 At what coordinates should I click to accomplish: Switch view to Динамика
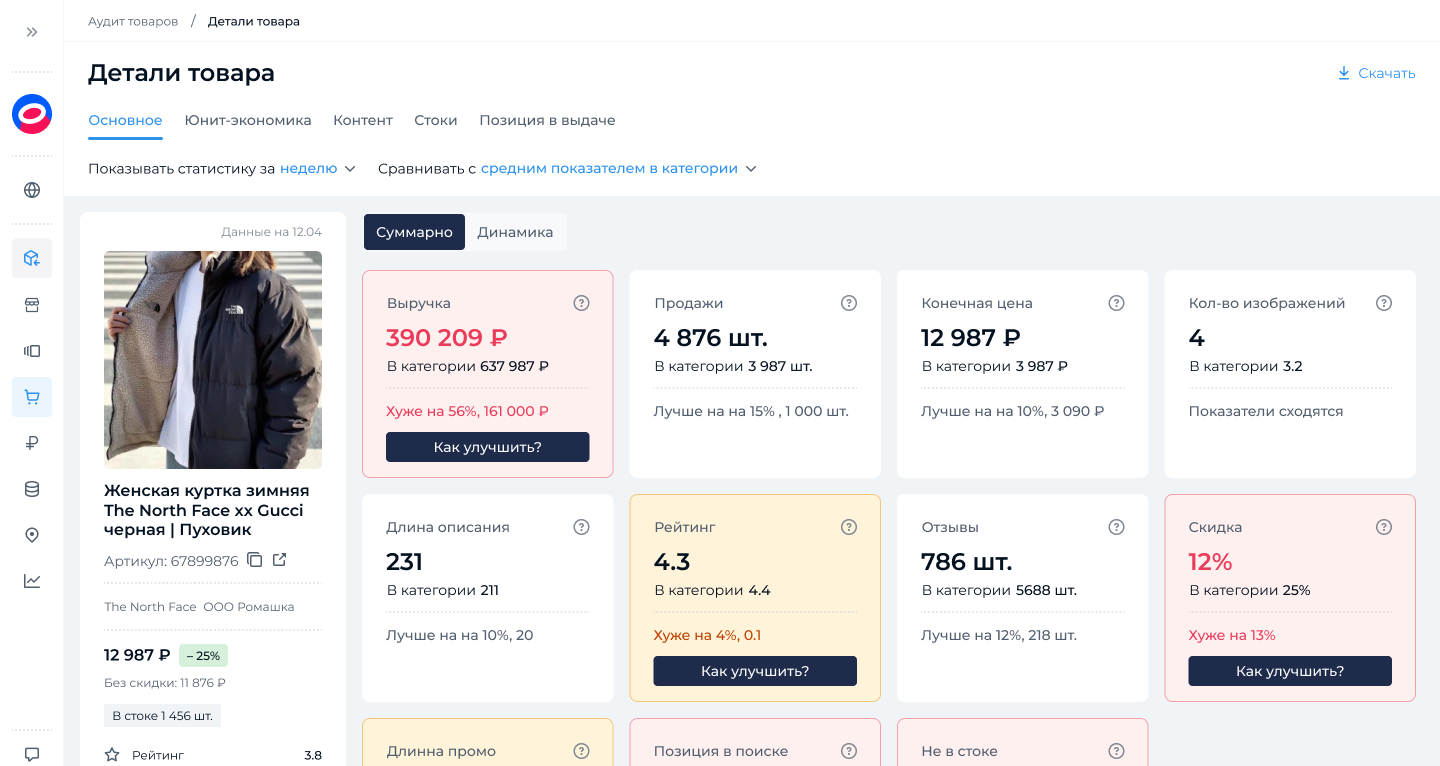[x=515, y=232]
